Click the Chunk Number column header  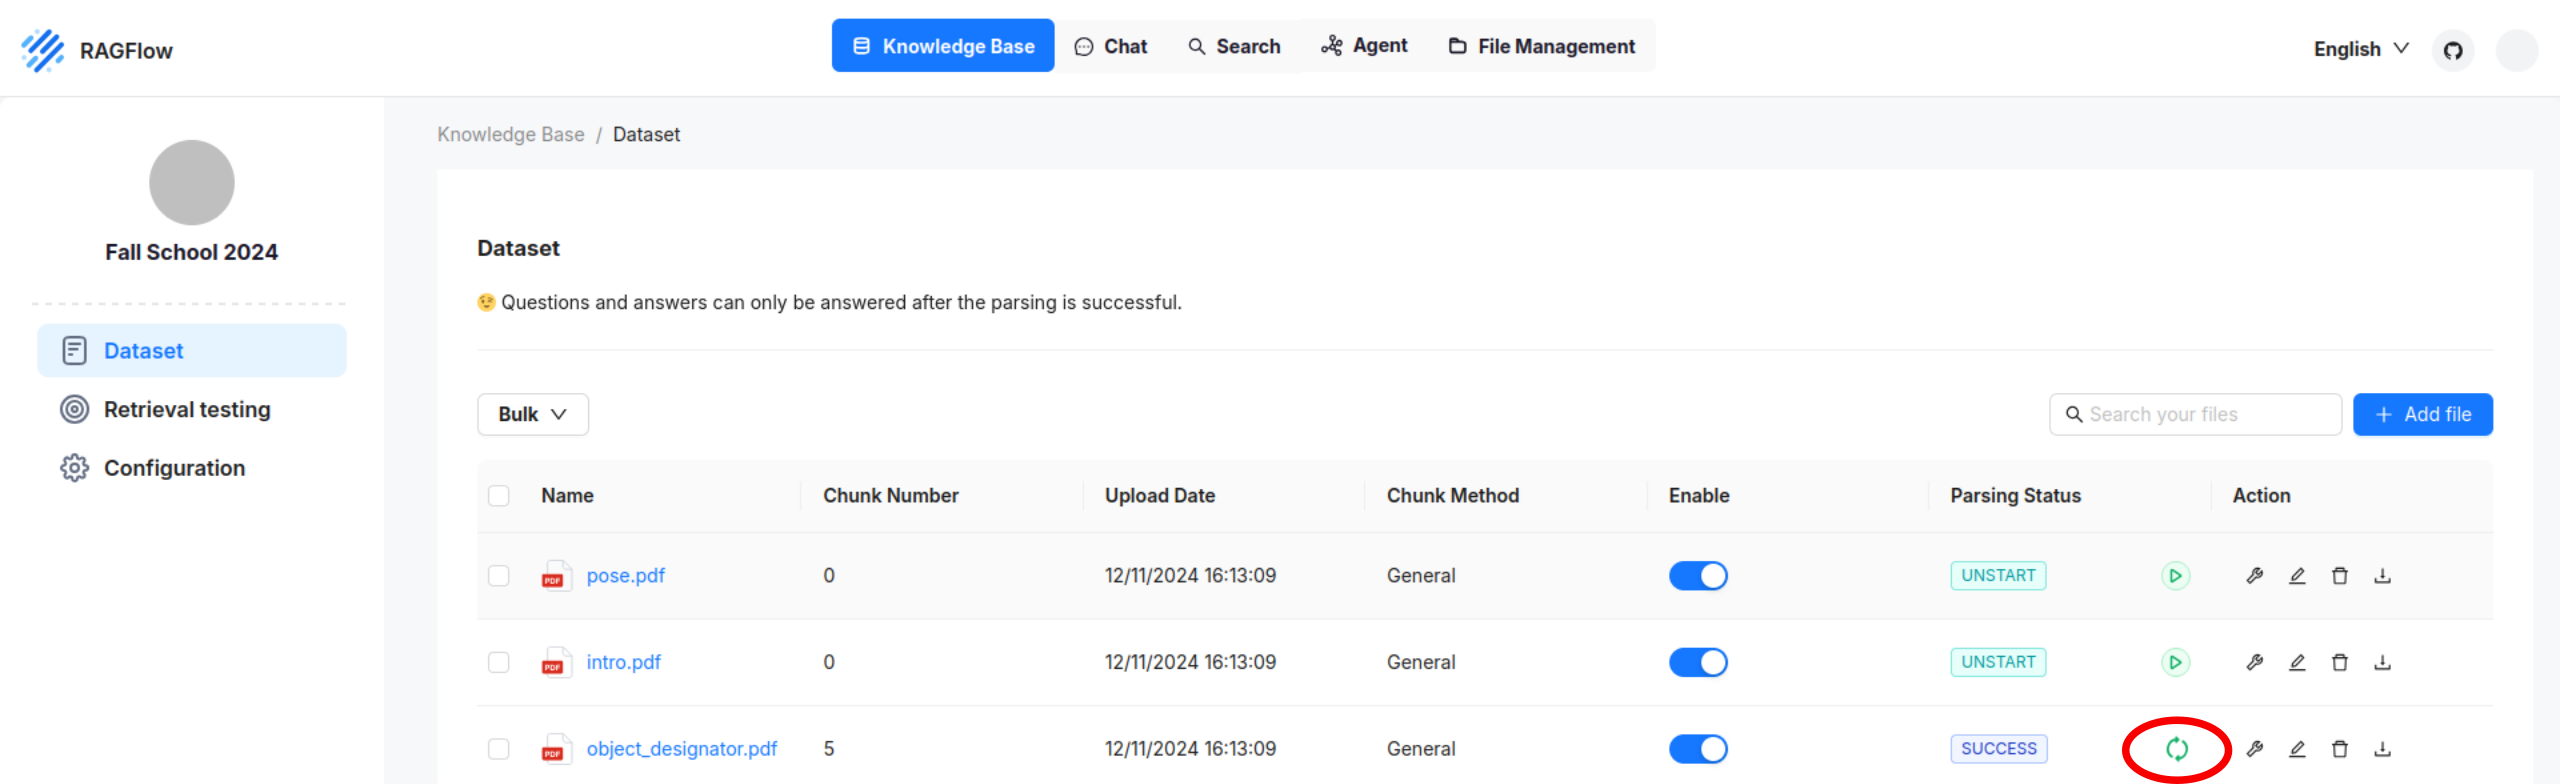point(891,496)
